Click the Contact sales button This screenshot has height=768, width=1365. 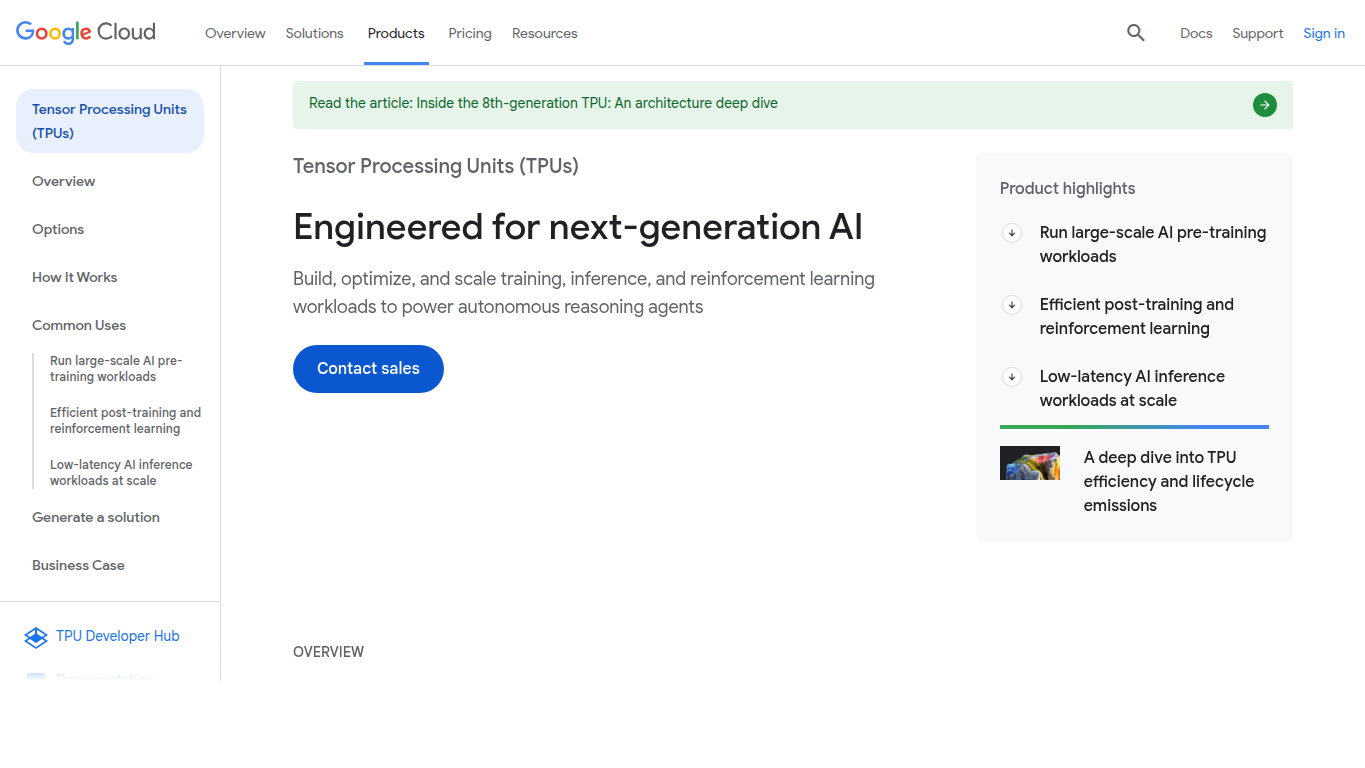[368, 369]
